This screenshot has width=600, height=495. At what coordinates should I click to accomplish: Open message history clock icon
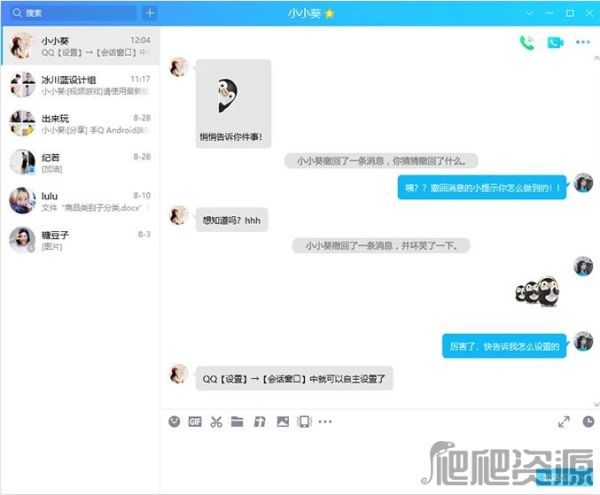pos(588,422)
